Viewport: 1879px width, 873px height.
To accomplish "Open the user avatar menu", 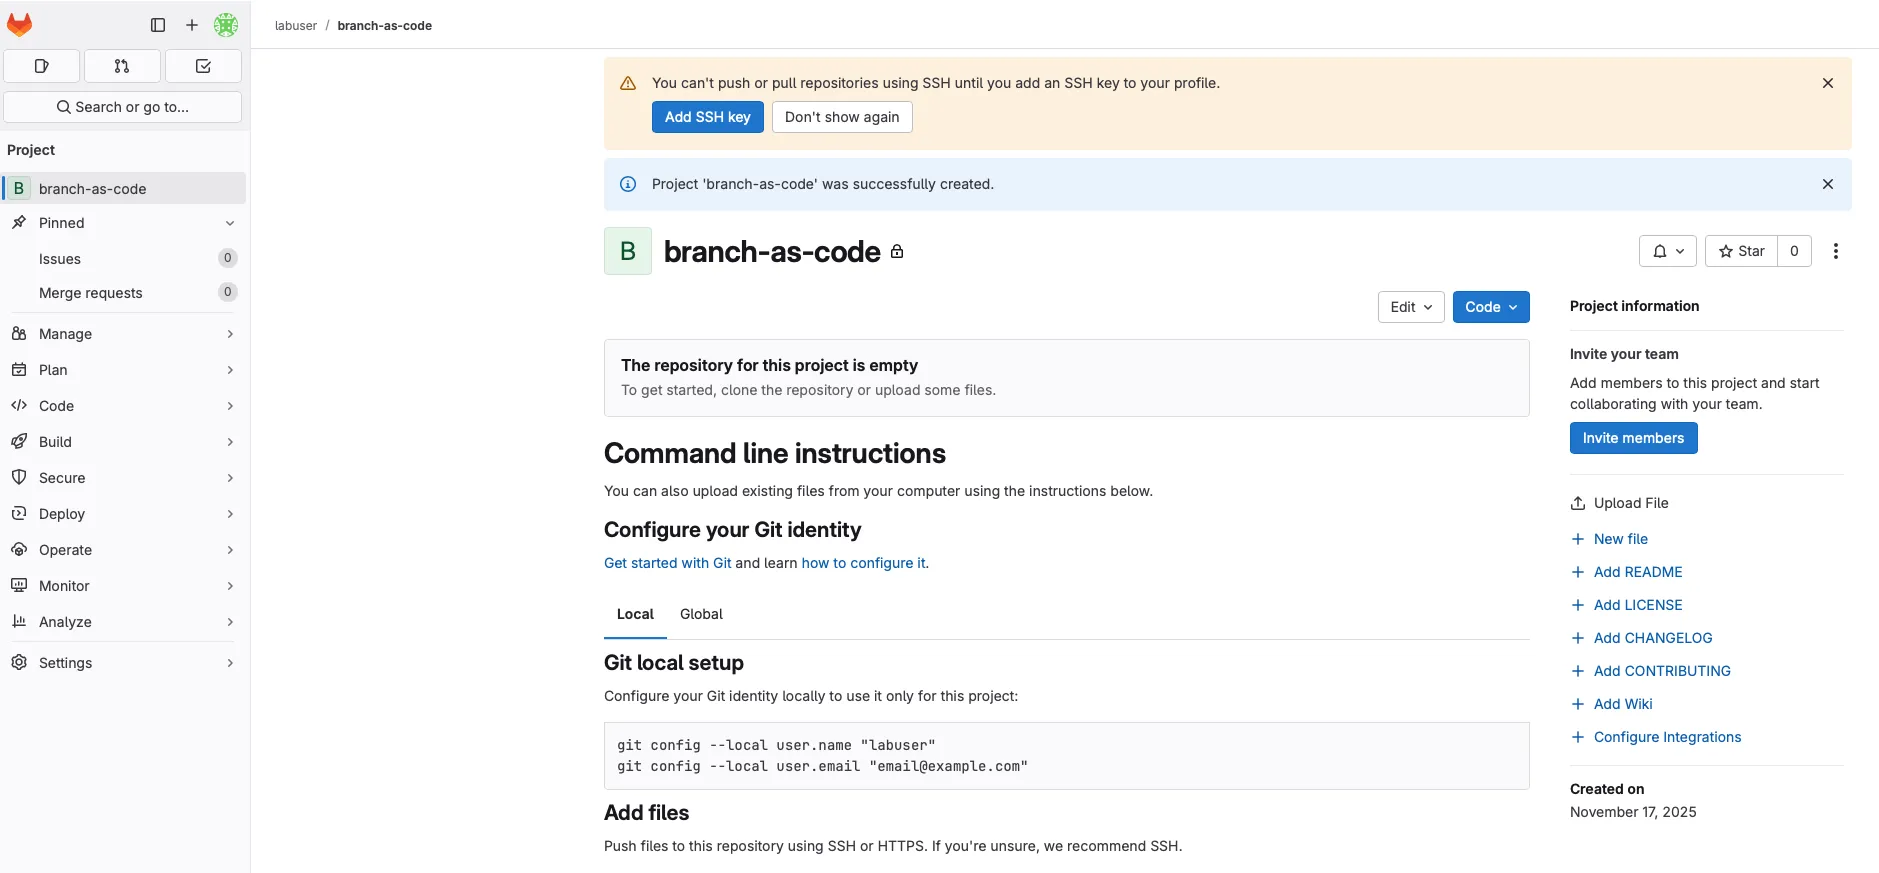I will tap(226, 25).
